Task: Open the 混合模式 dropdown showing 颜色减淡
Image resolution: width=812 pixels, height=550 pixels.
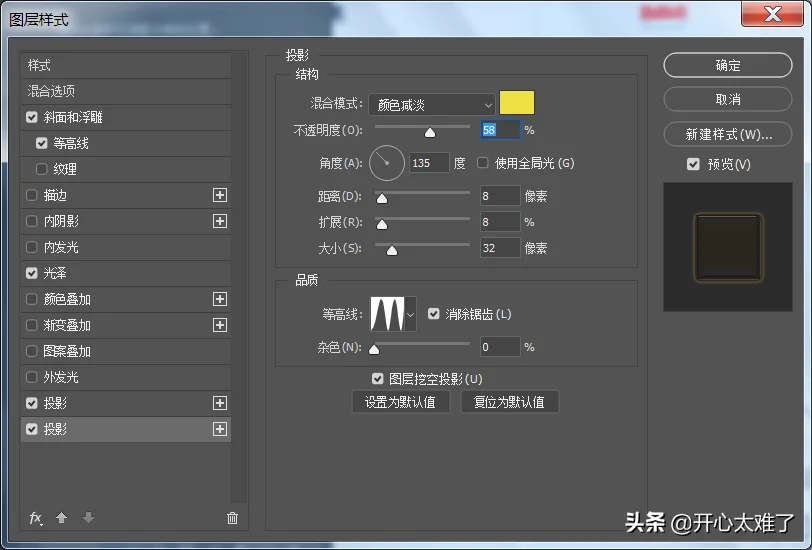Action: tap(431, 105)
